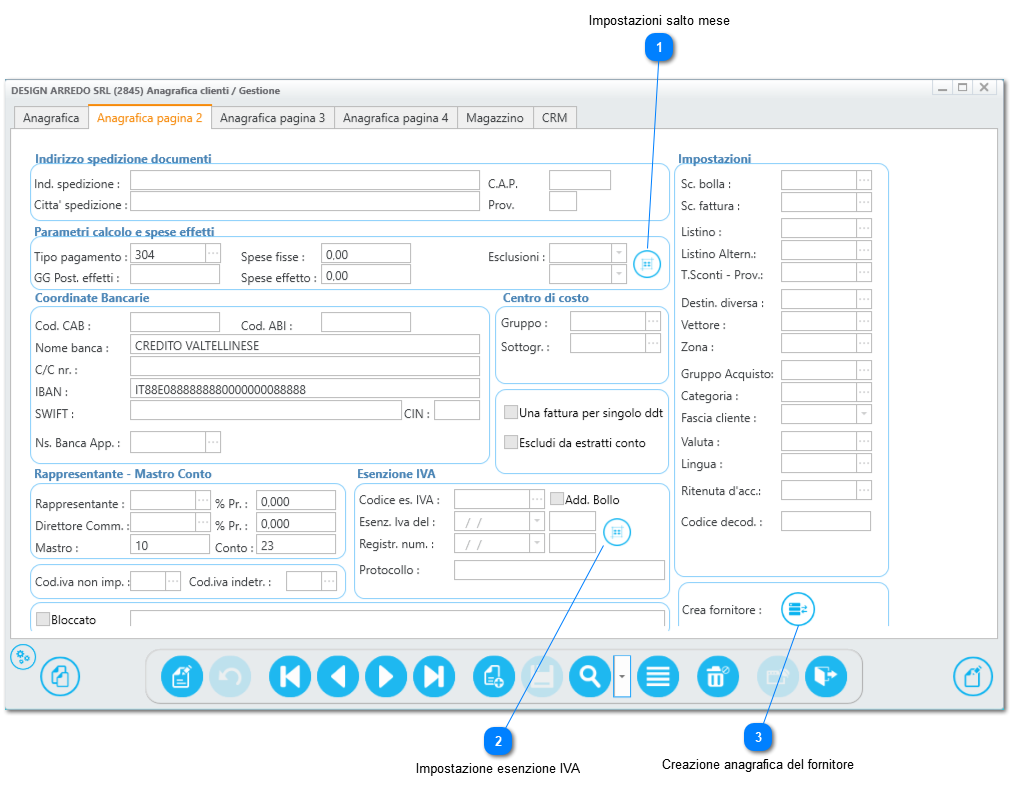This screenshot has width=1013, height=792.
Task: Click the small gears settings icon
Action: tap(23, 657)
